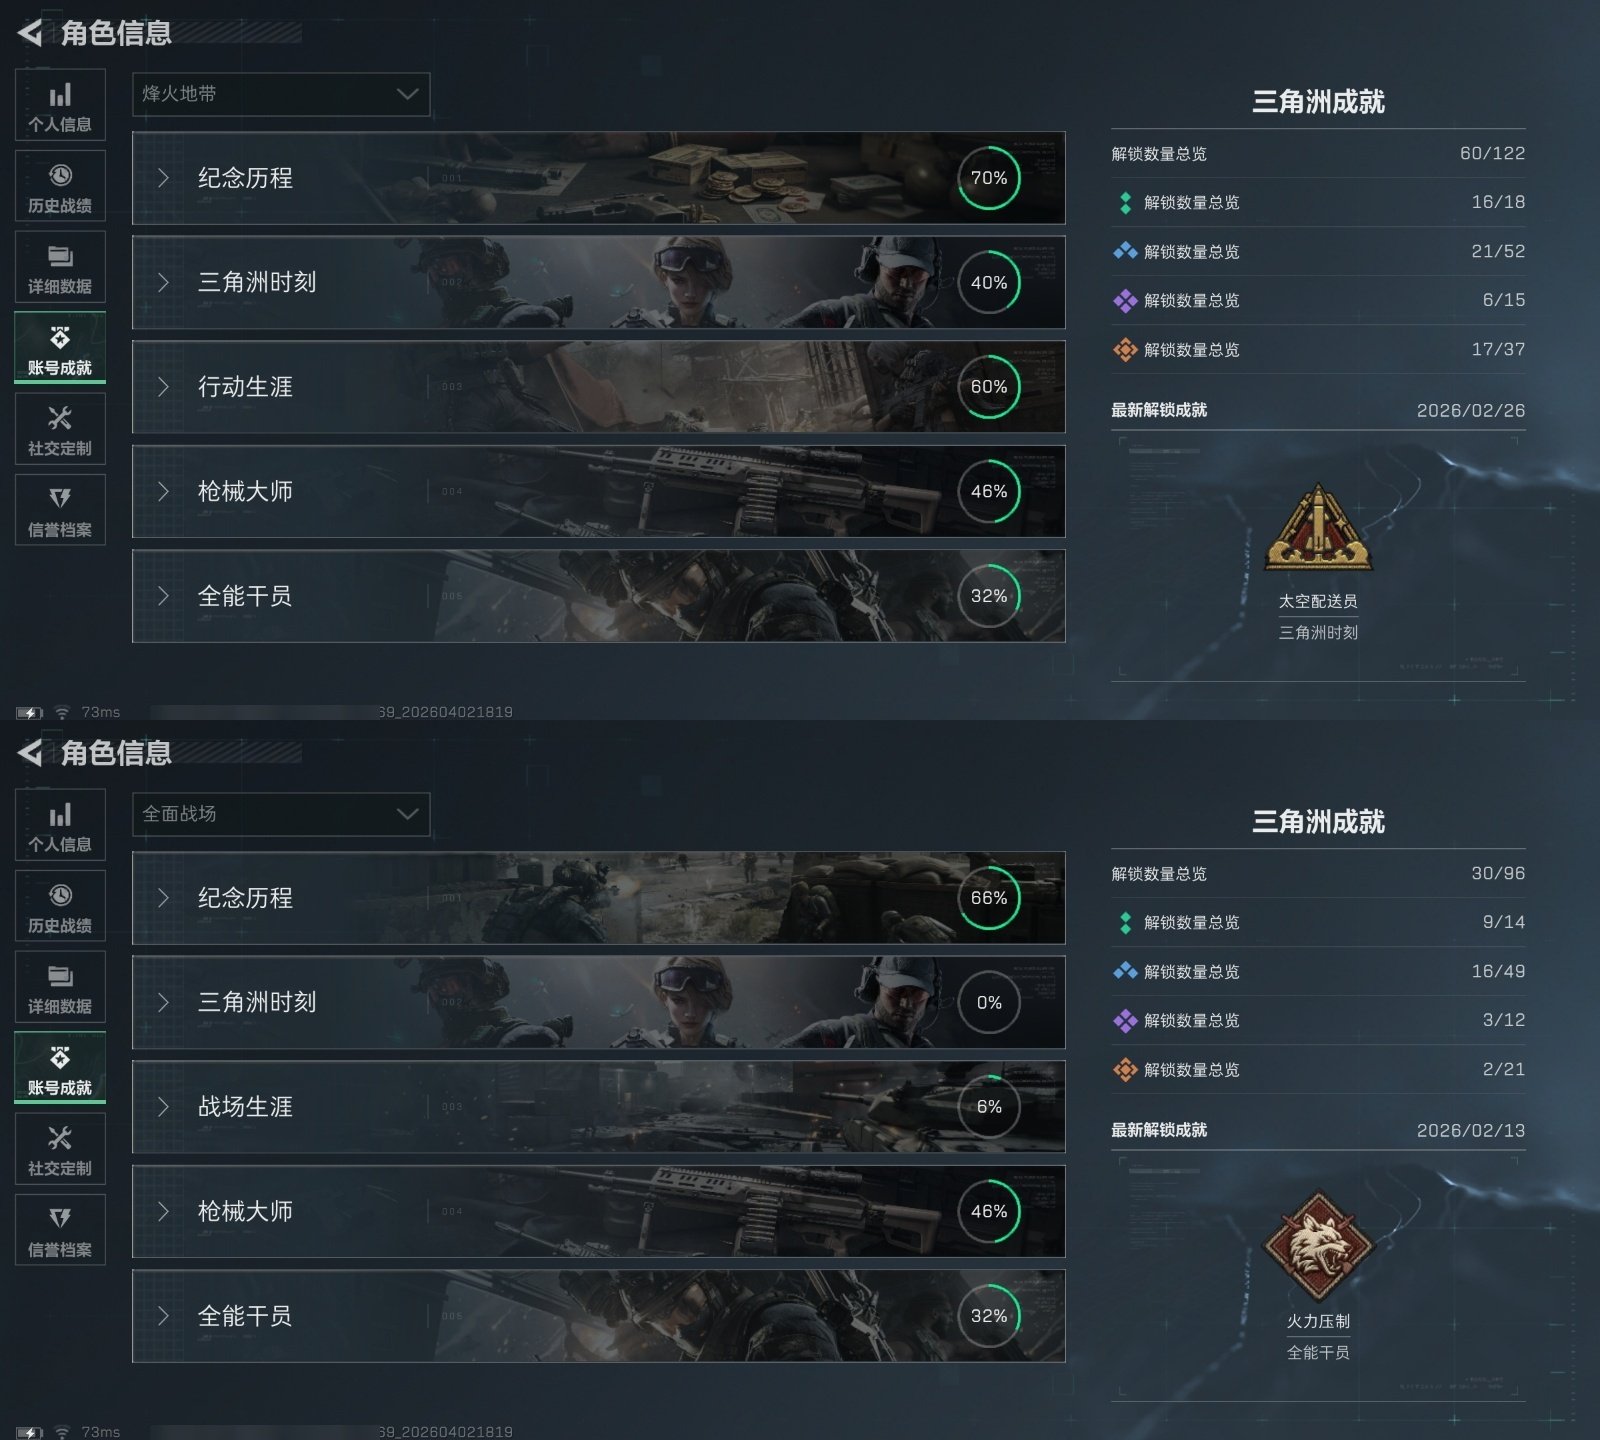Image resolution: width=1600 pixels, height=1440 pixels.
Task: Open 详细数据 icon in the 全面战场 screen
Action: click(60, 976)
